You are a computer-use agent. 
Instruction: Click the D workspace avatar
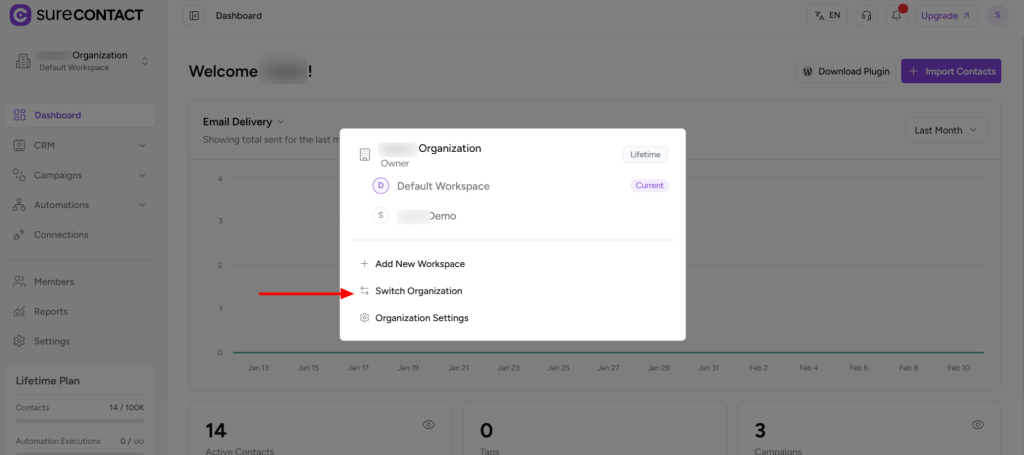(381, 186)
